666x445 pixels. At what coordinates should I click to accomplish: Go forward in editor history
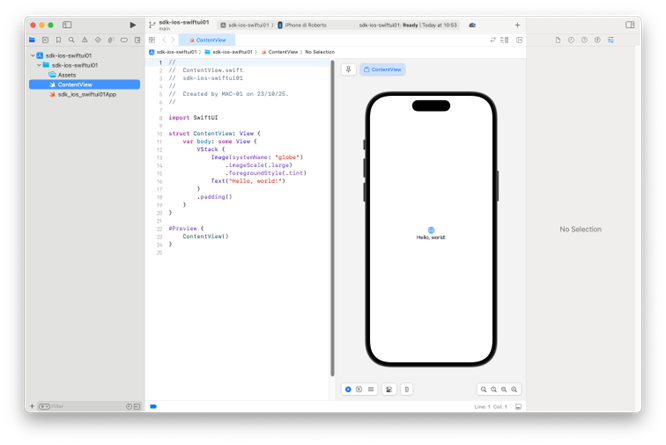point(173,40)
